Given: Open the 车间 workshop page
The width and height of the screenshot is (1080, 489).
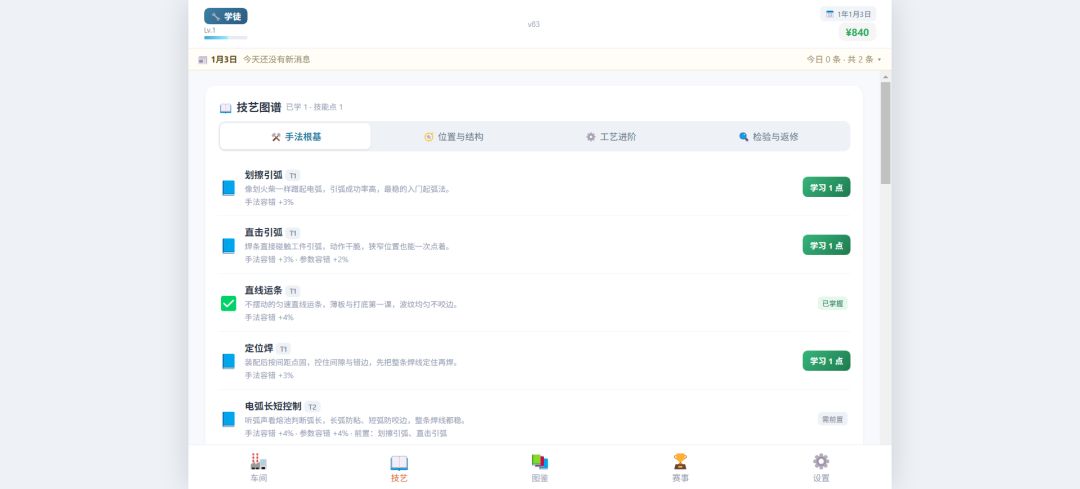Looking at the screenshot, I should coord(258,468).
